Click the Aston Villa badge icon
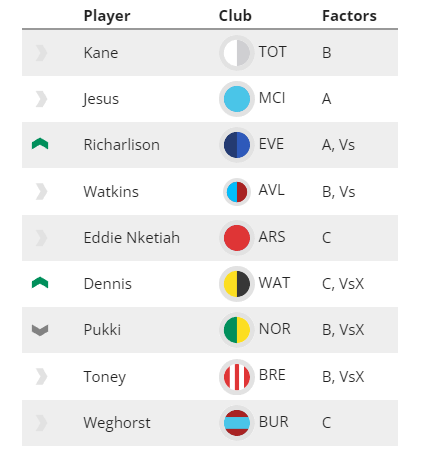The width and height of the screenshot is (426, 455). (237, 192)
